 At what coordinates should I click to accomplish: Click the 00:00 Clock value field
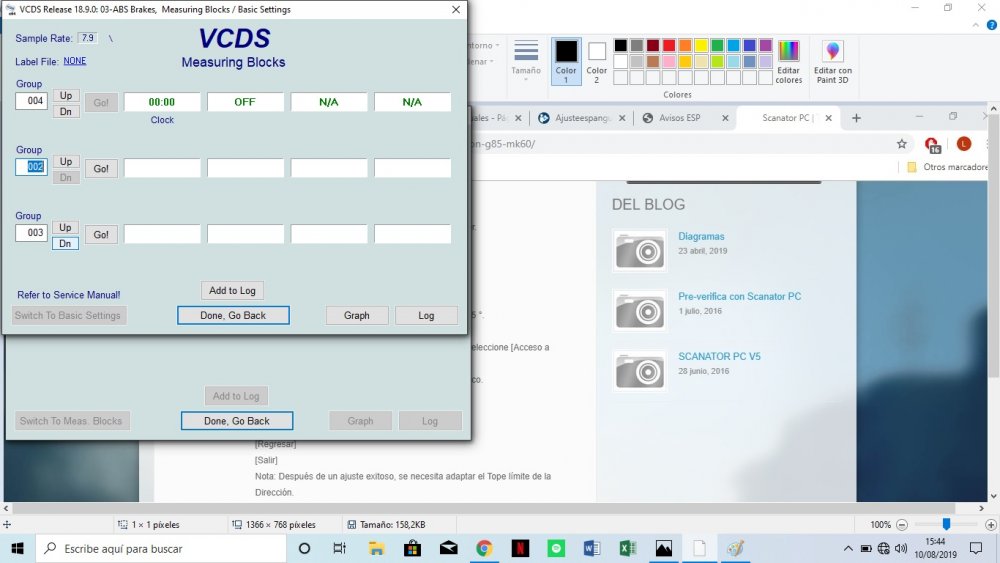(x=162, y=102)
